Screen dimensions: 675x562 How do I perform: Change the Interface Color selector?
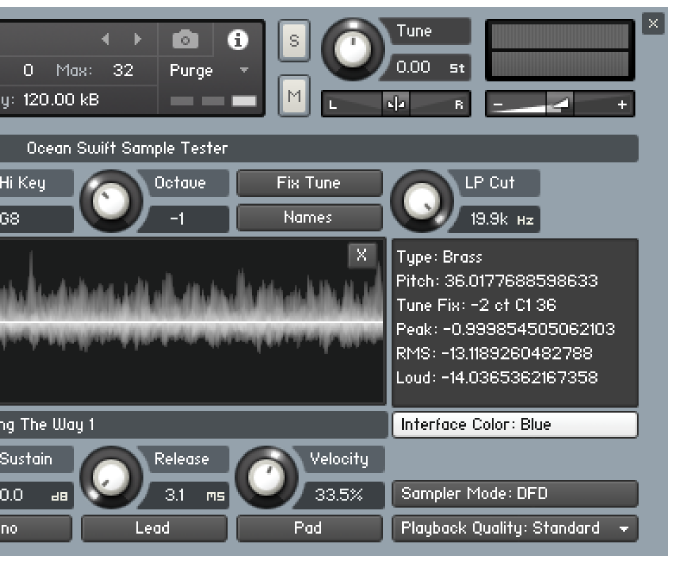click(x=514, y=424)
